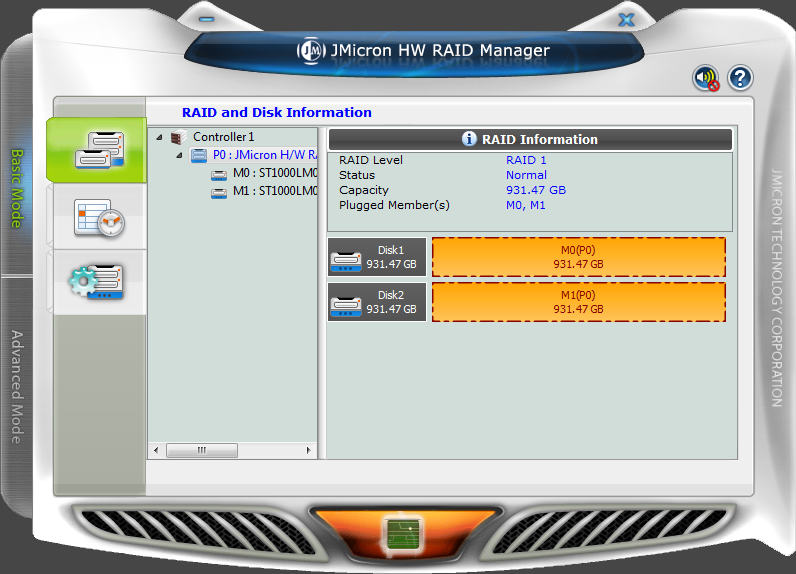Open the RAID and Disk Information page
The image size is (796, 574).
(96, 150)
